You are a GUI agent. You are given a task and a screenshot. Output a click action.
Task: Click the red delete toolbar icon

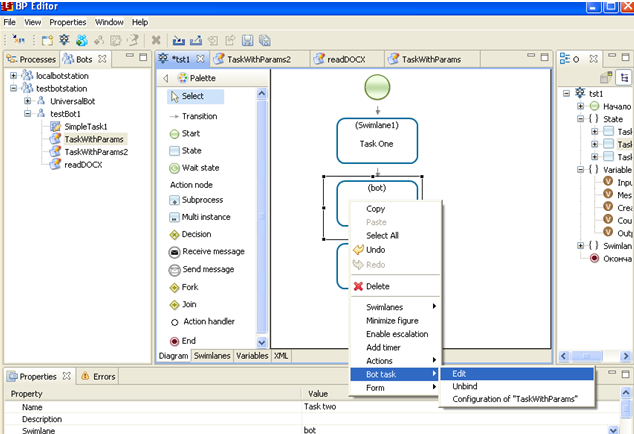tap(156, 41)
